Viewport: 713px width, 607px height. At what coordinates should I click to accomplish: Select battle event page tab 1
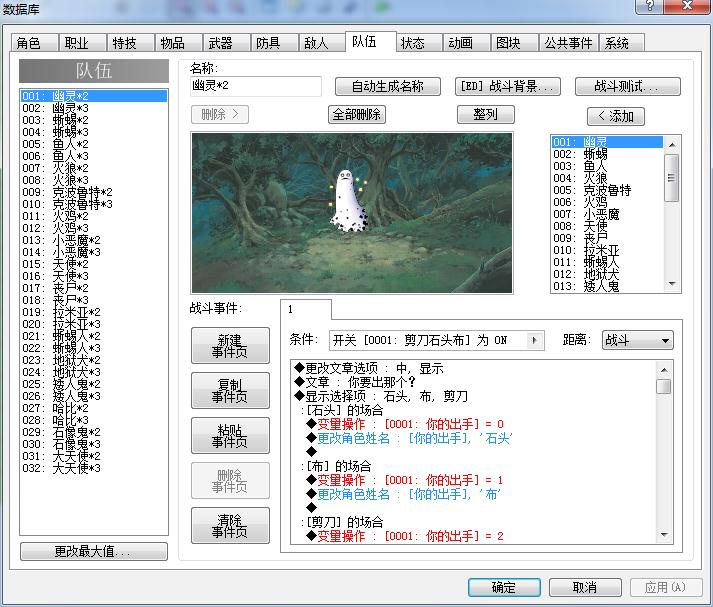[x=306, y=310]
